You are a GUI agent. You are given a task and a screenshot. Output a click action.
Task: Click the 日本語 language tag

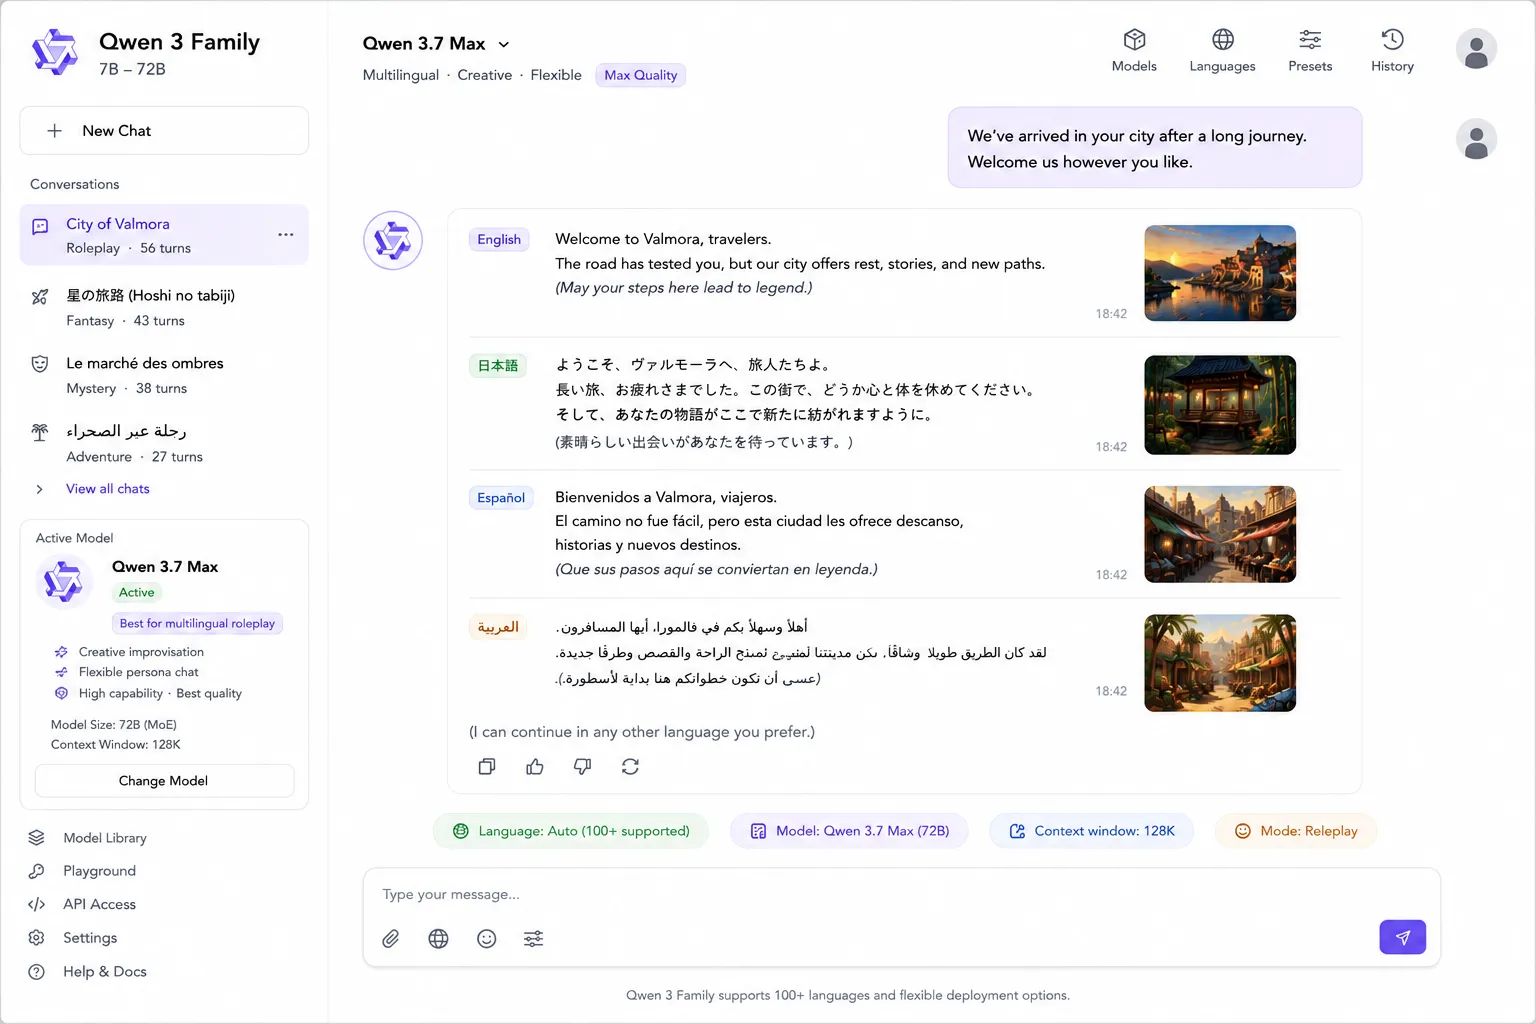(498, 366)
